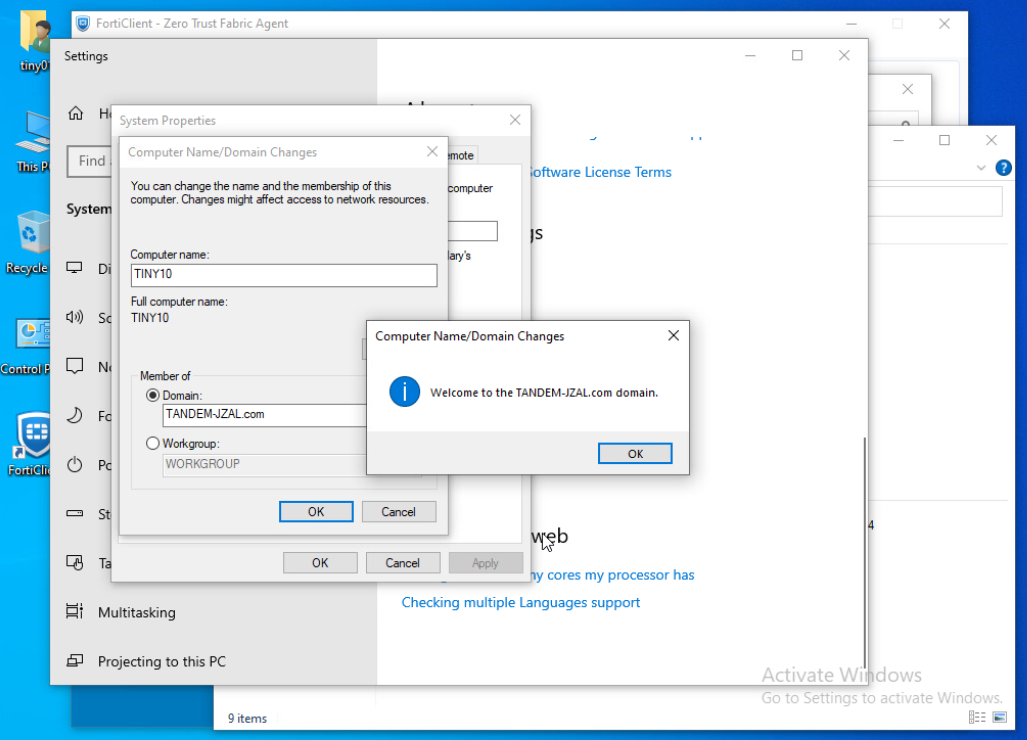Click into the Computer name text field
The height and width of the screenshot is (740, 1027).
click(283, 276)
